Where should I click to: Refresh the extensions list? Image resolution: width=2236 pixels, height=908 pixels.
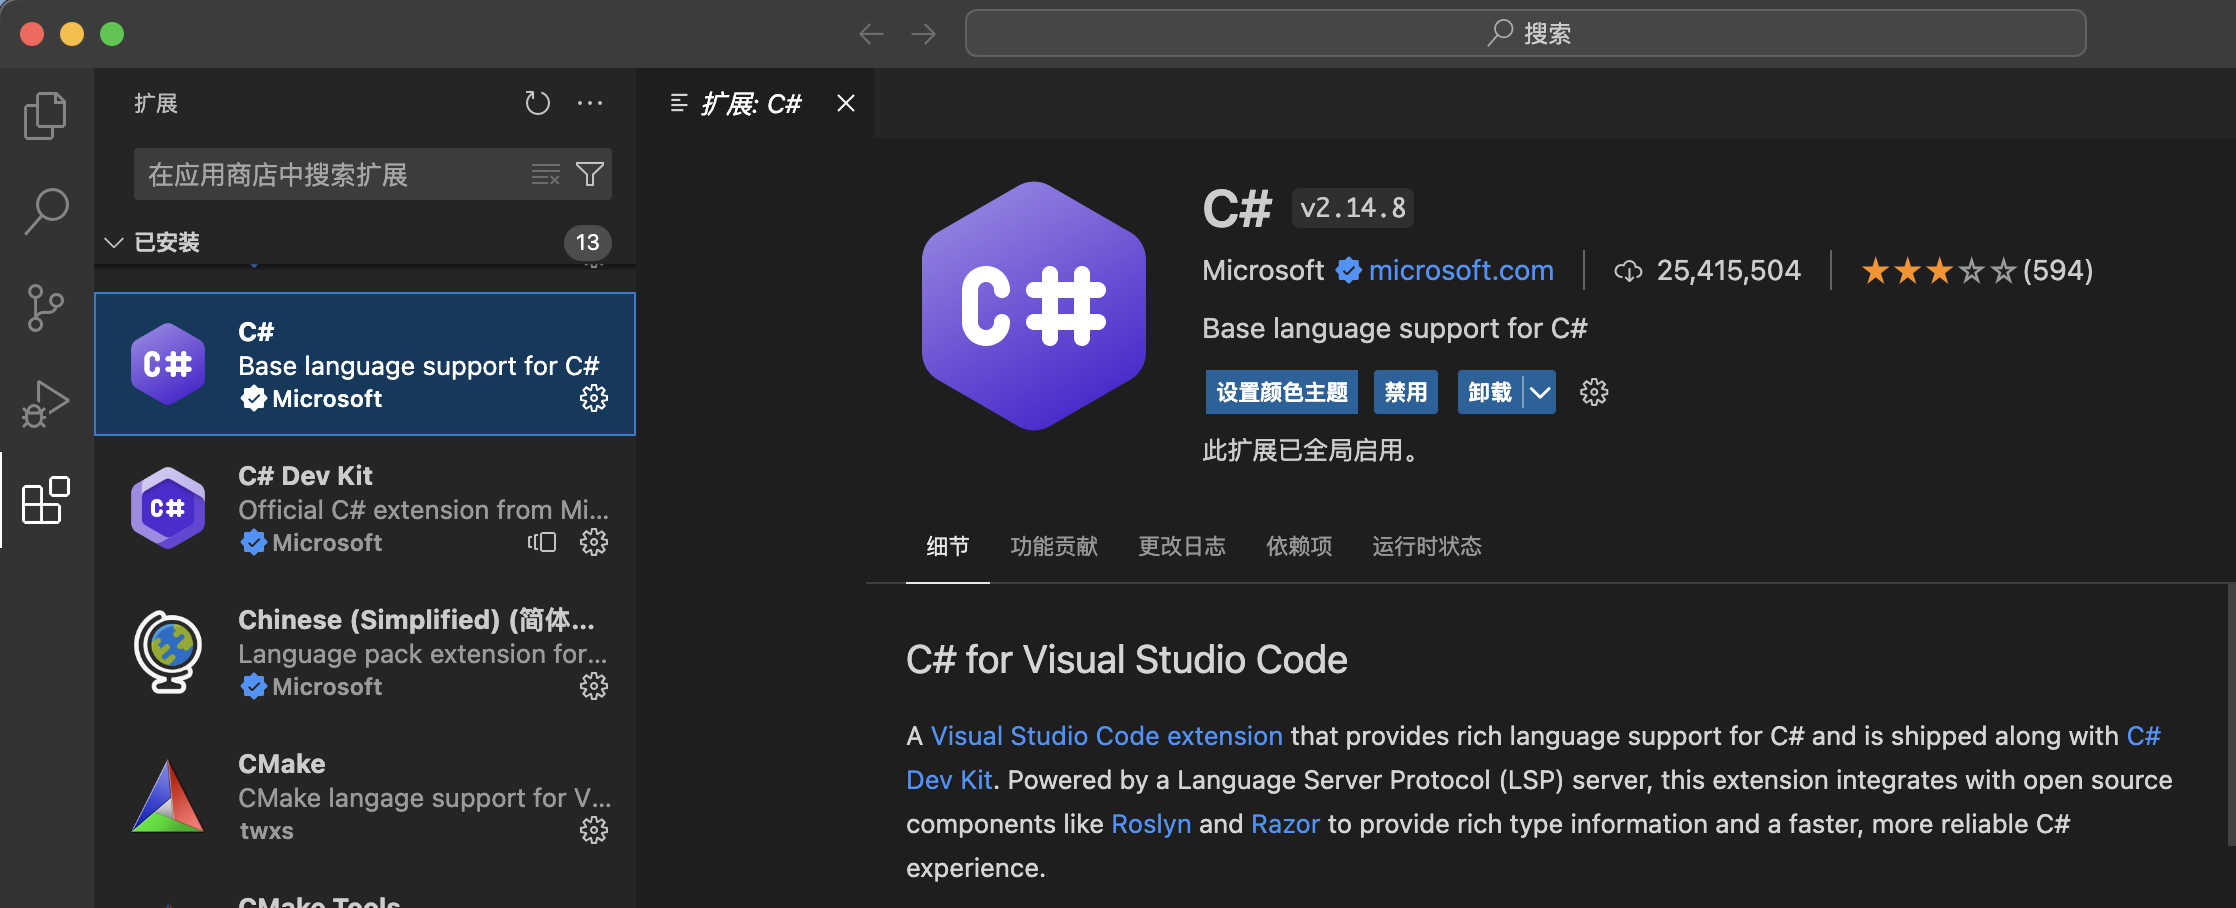[x=538, y=103]
